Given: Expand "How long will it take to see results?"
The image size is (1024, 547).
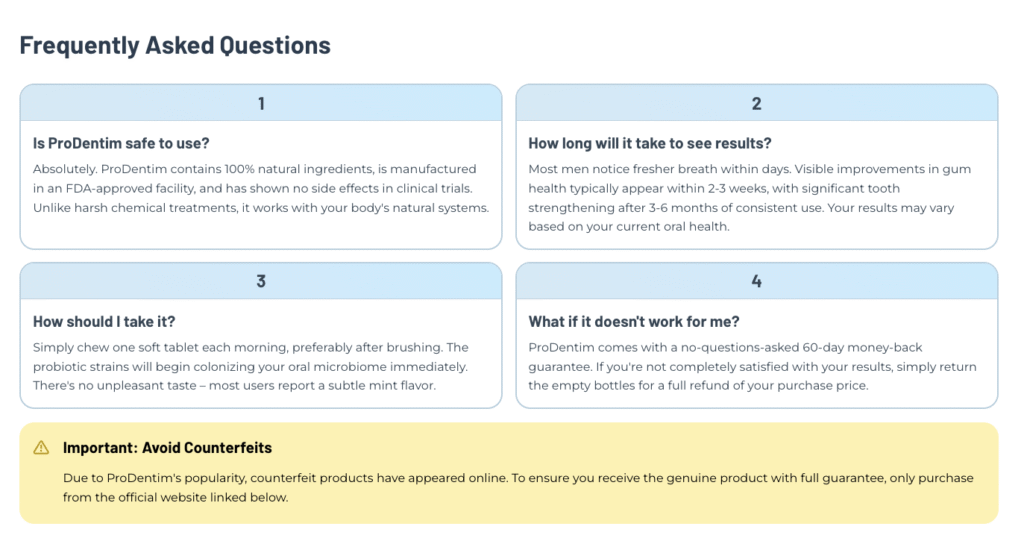Looking at the screenshot, I should (650, 143).
